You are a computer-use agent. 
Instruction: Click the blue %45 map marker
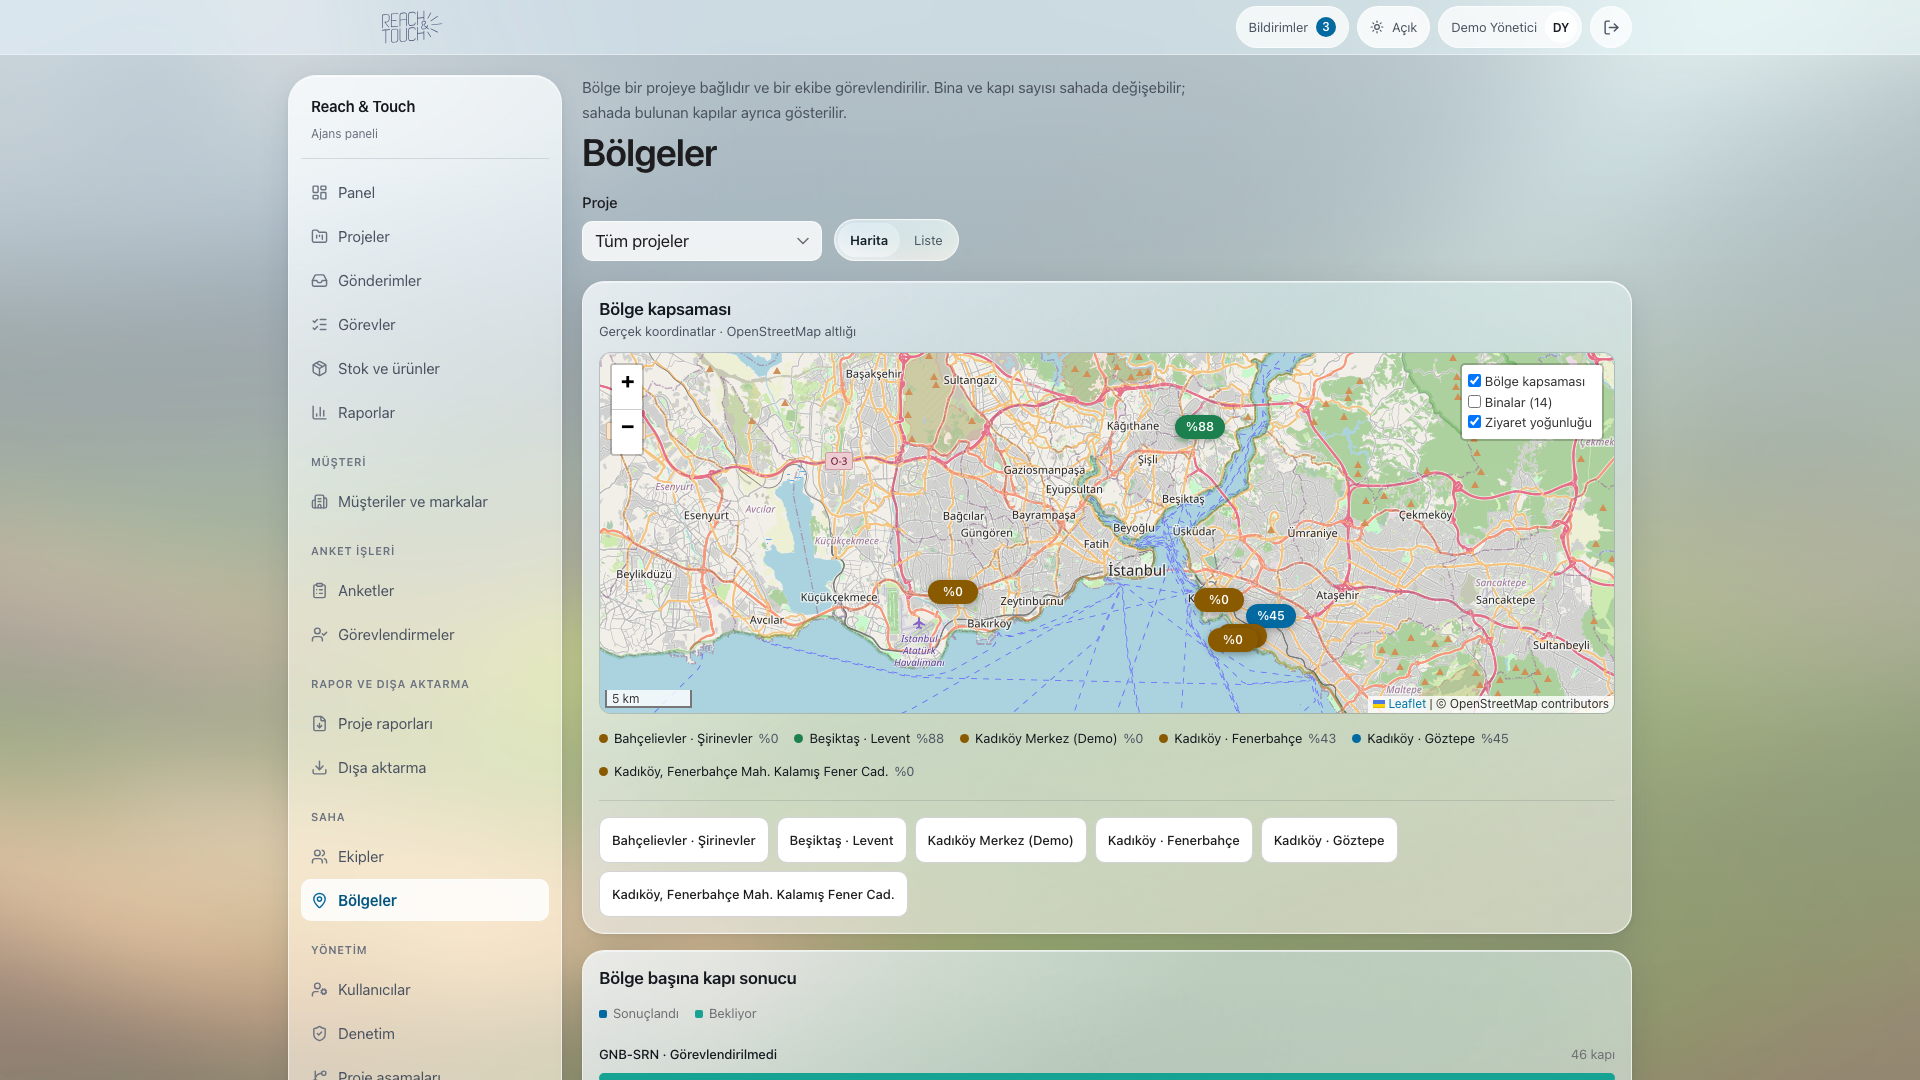[1271, 616]
